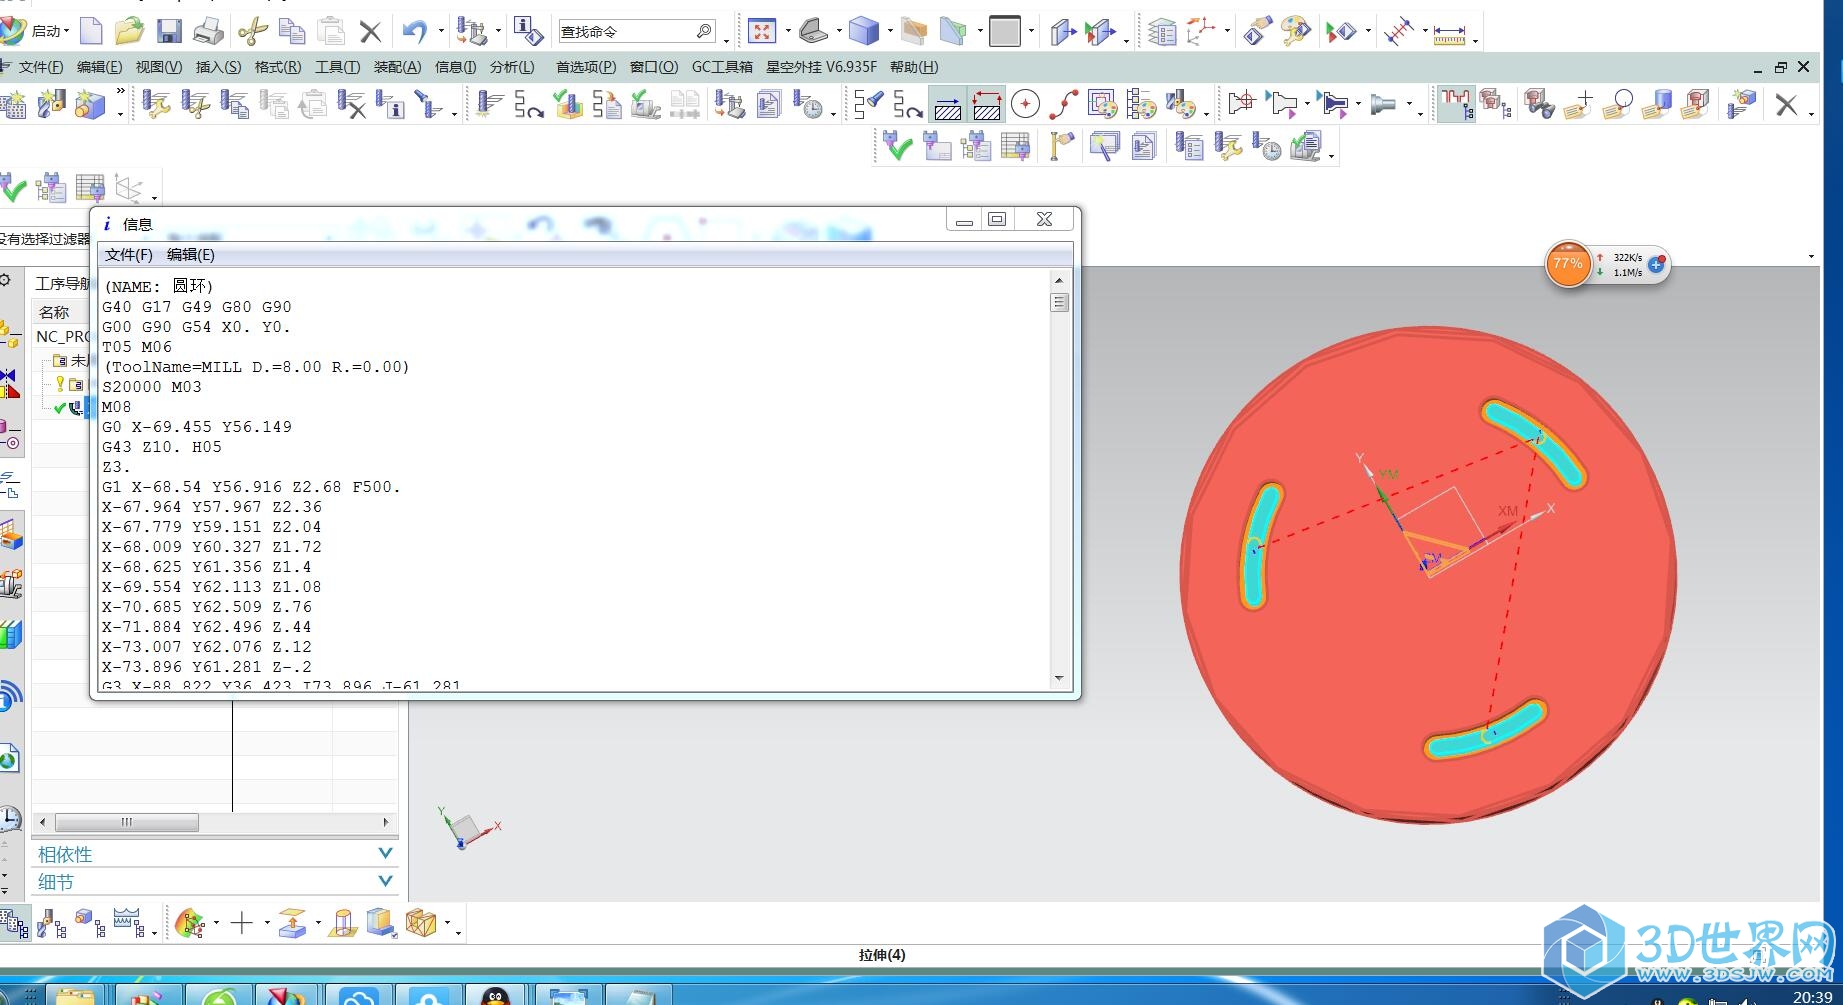This screenshot has height=1005, width=1843.
Task: Click the Cut Object scissors icon
Action: 195,104
